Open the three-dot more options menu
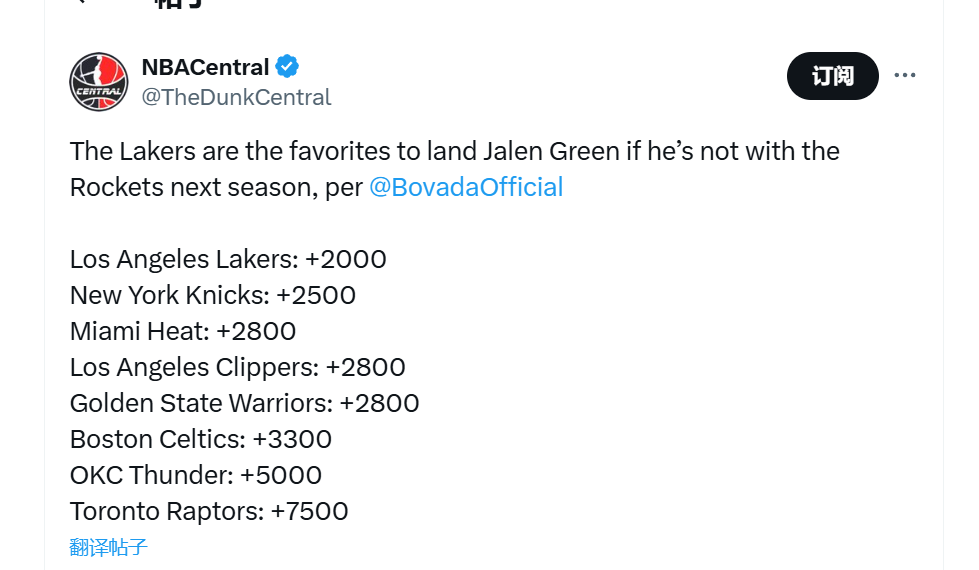 pos(905,75)
